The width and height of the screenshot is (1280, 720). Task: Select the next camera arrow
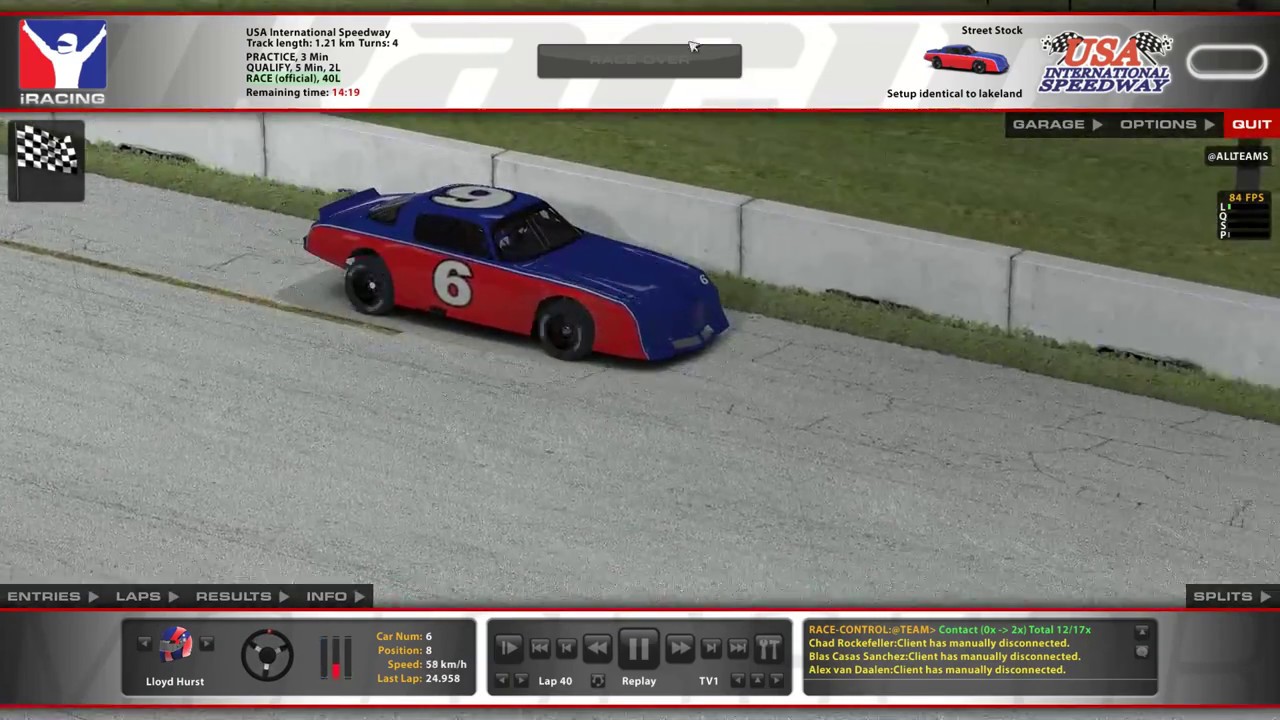click(x=776, y=681)
